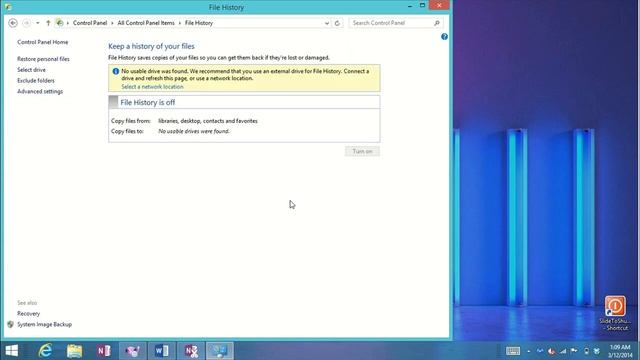Open the blue help question icon
This screenshot has width=640, height=360.
tap(444, 37)
